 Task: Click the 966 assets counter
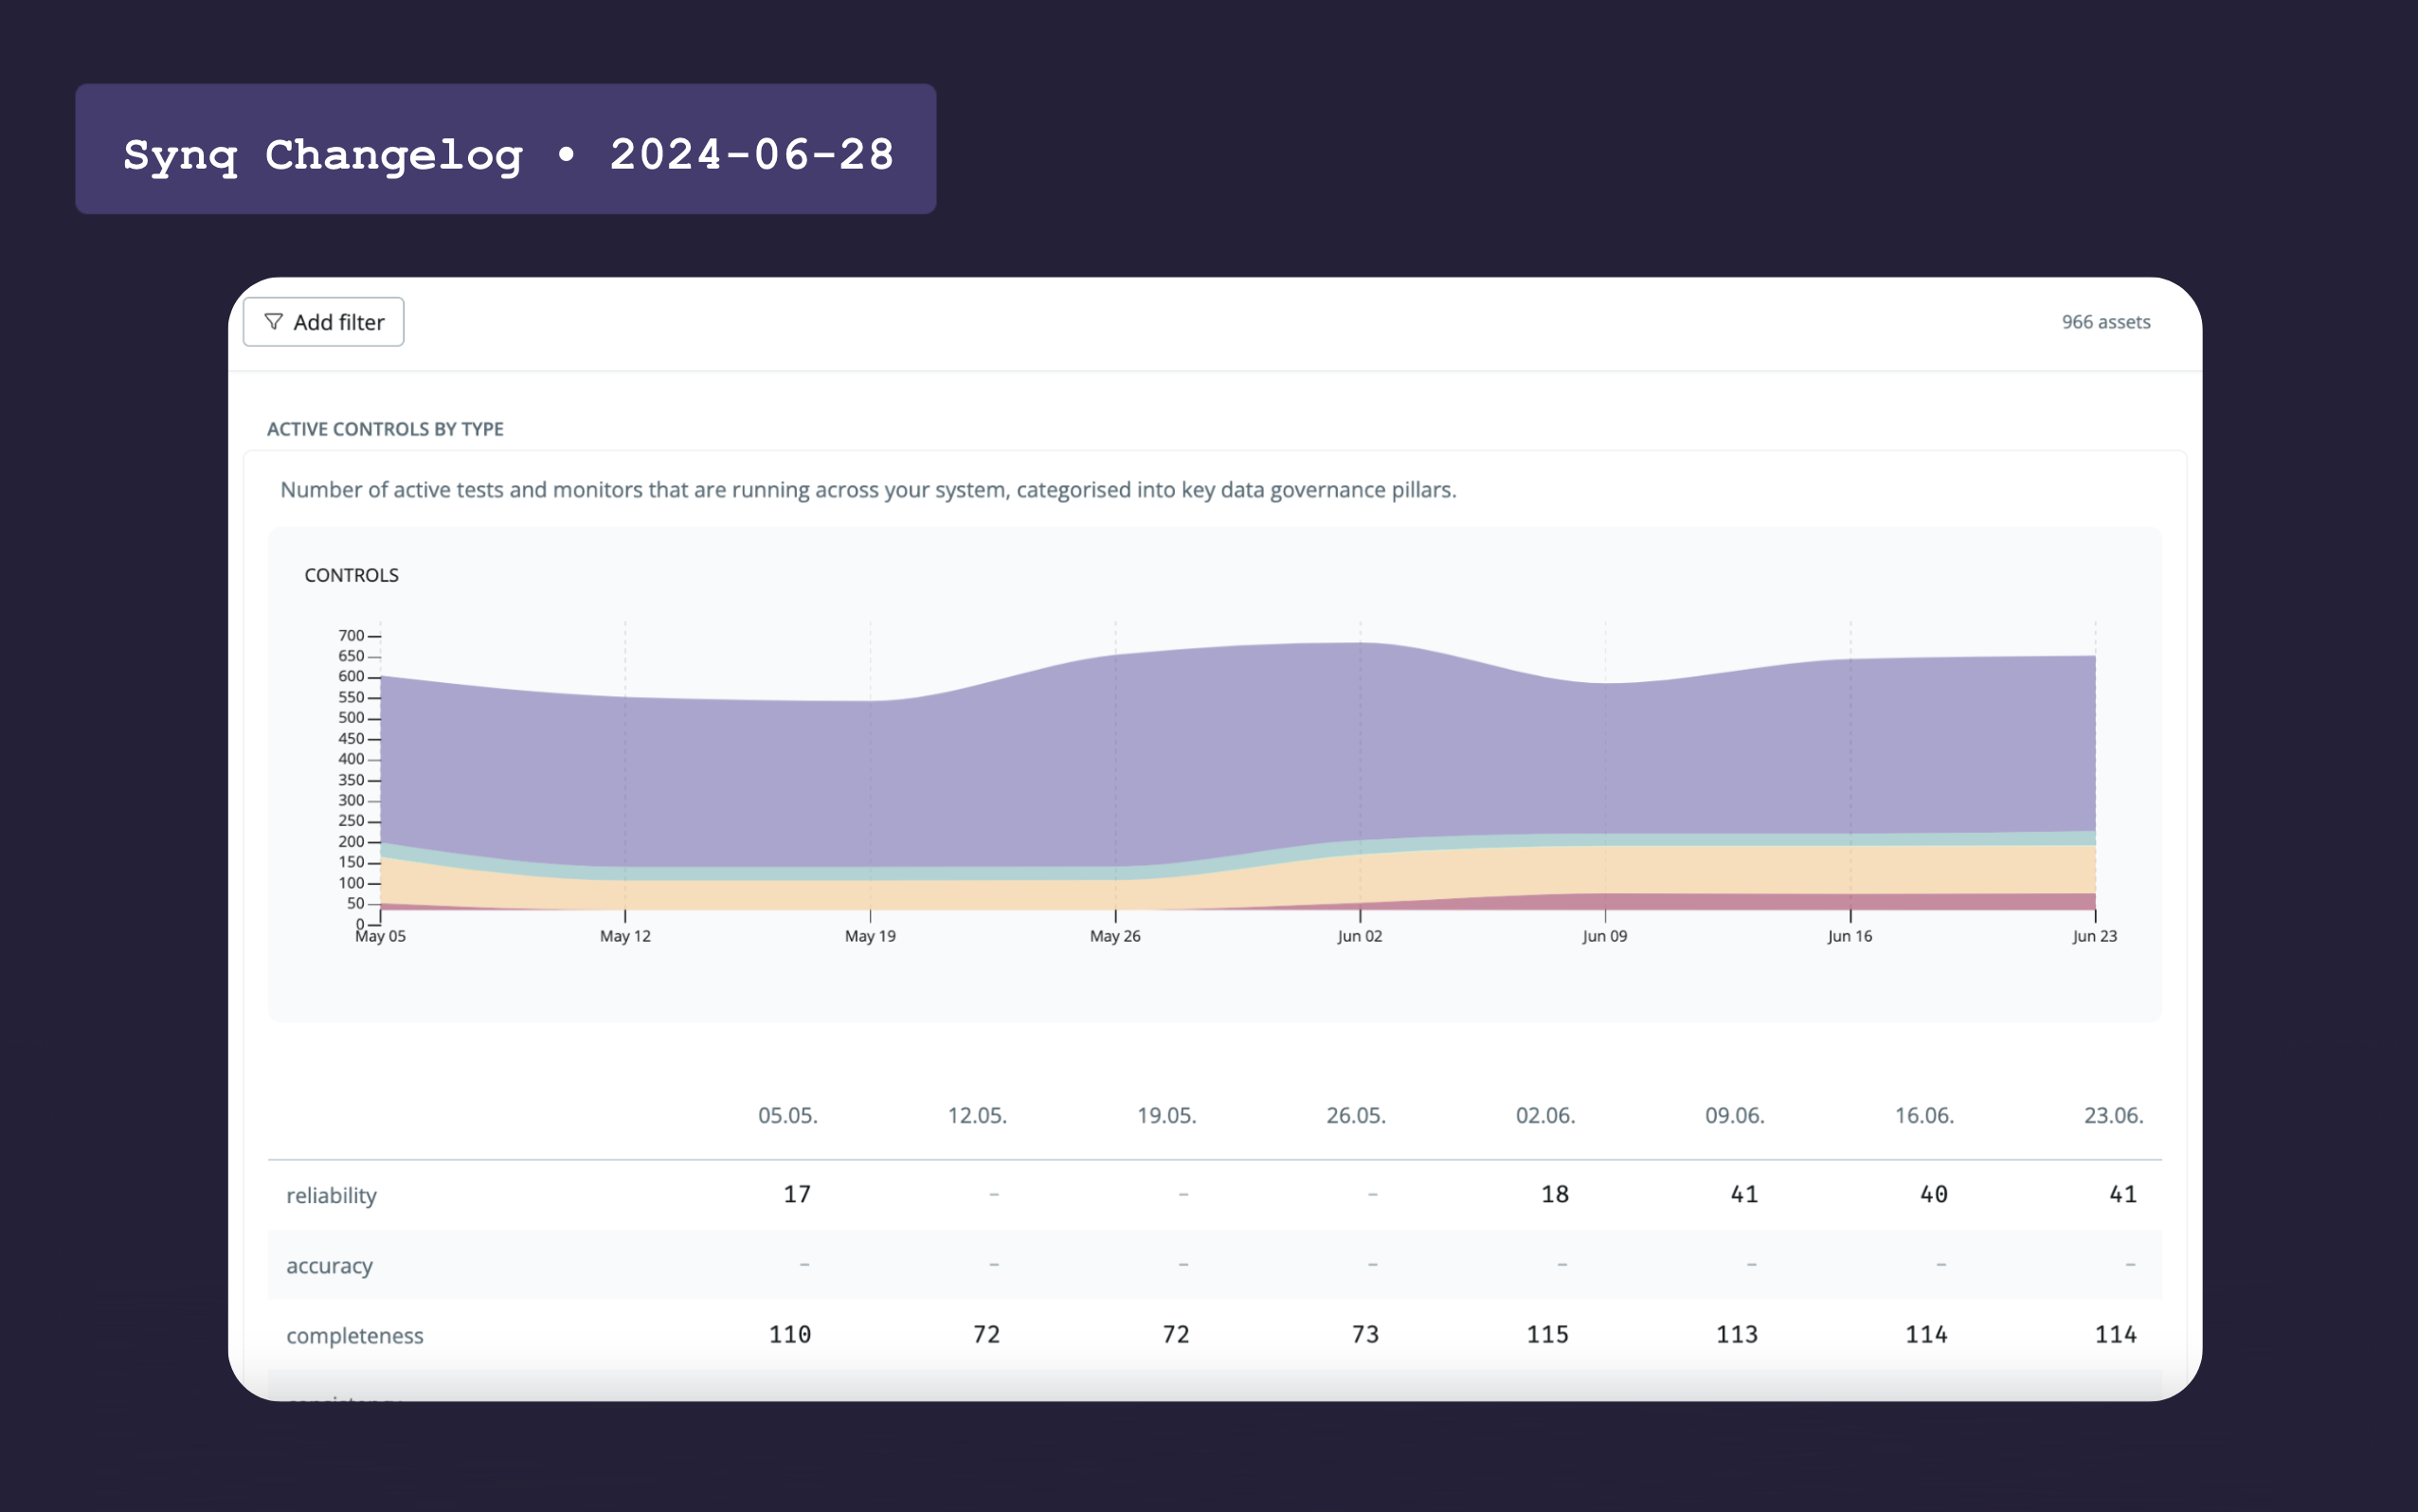tap(2105, 321)
